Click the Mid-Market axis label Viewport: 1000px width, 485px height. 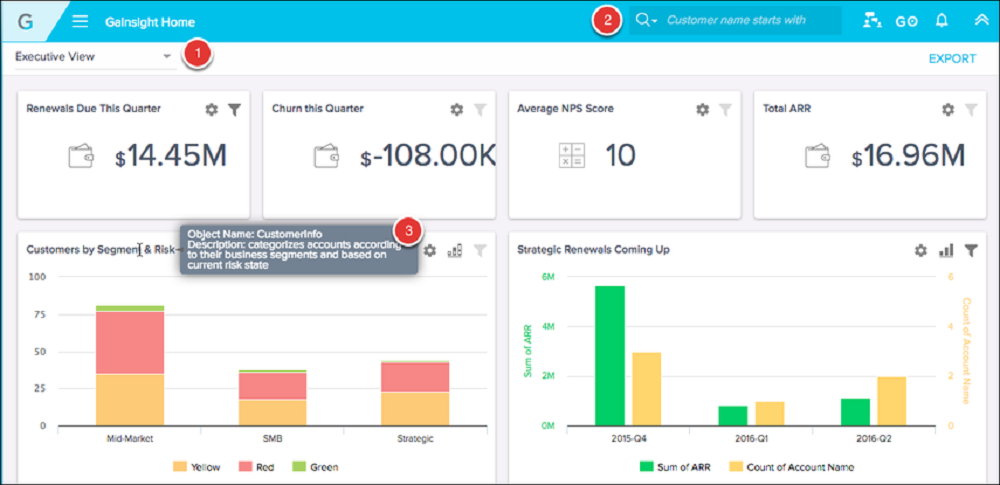(x=130, y=439)
